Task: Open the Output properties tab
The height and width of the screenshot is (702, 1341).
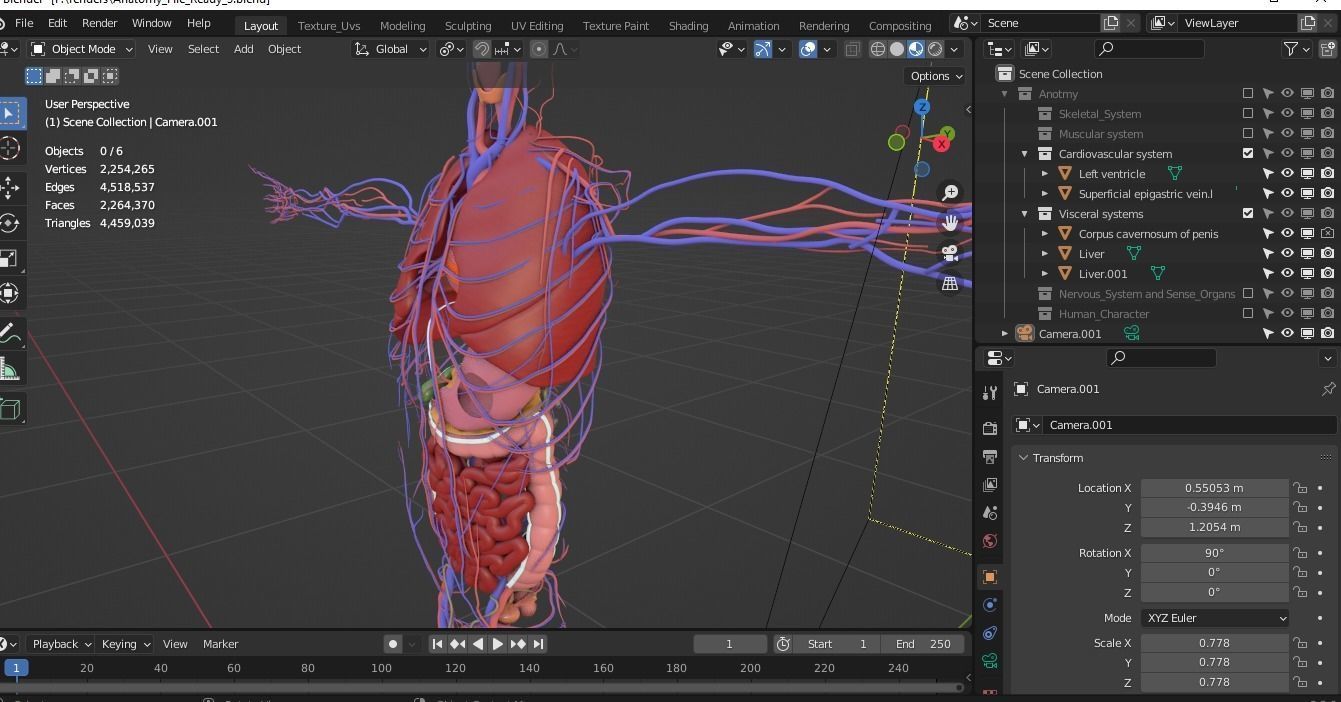Action: coord(990,456)
